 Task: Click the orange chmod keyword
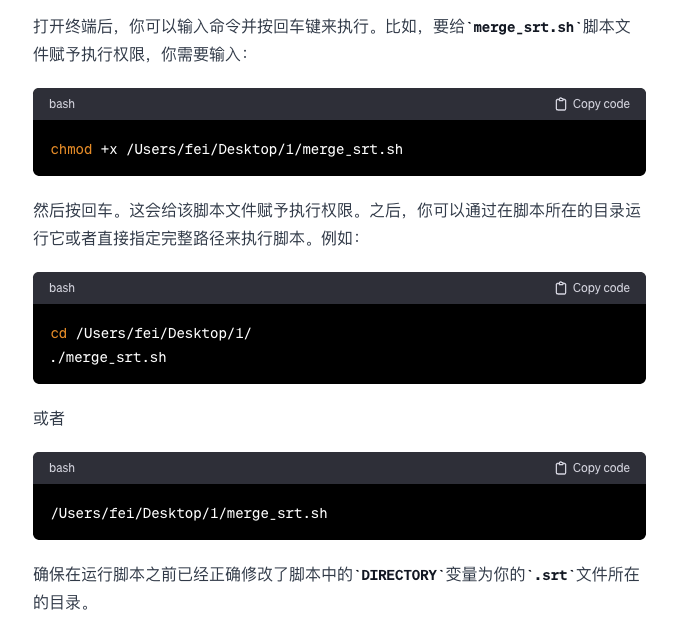[72, 149]
